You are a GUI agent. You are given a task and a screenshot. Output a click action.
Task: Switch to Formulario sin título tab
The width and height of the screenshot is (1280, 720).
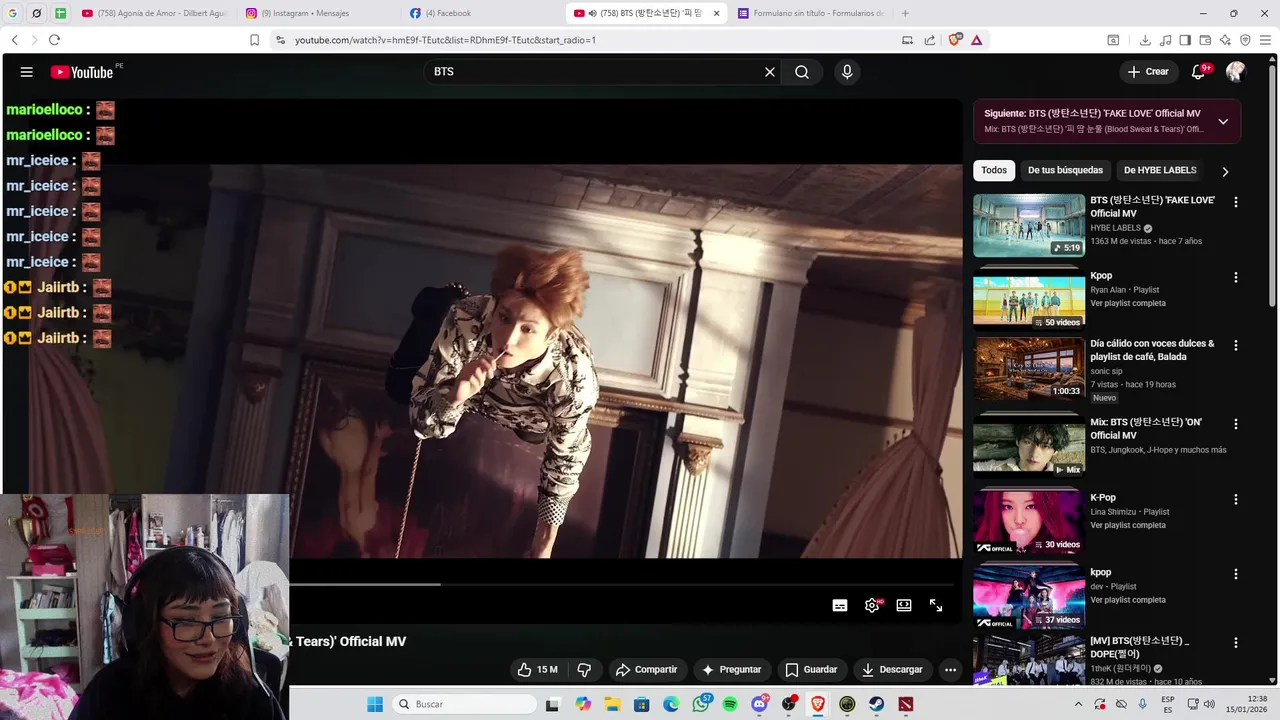point(810,13)
